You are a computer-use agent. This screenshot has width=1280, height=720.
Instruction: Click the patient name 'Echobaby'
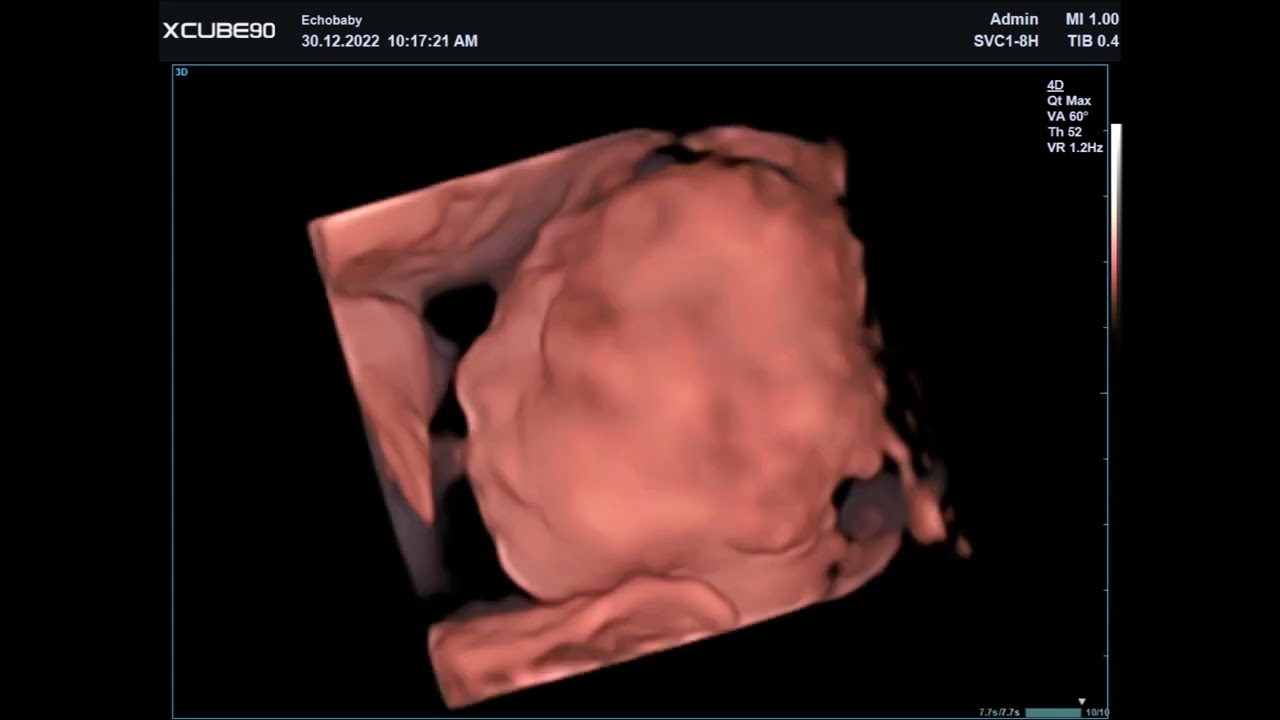332,20
